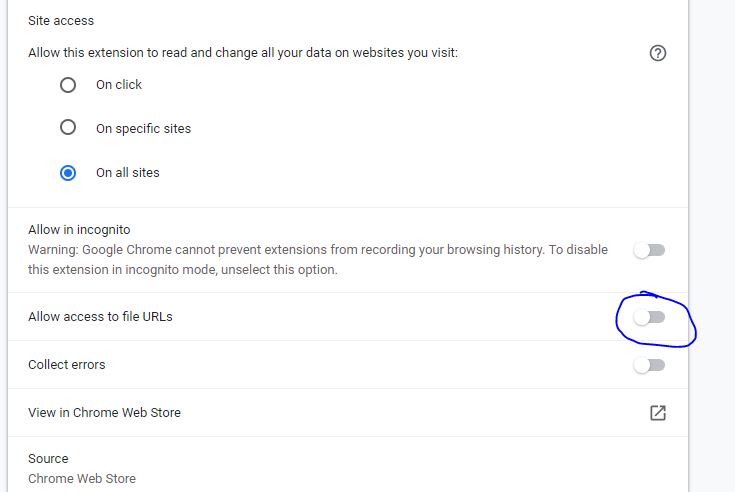Click the 'Site access' section heading

click(61, 21)
